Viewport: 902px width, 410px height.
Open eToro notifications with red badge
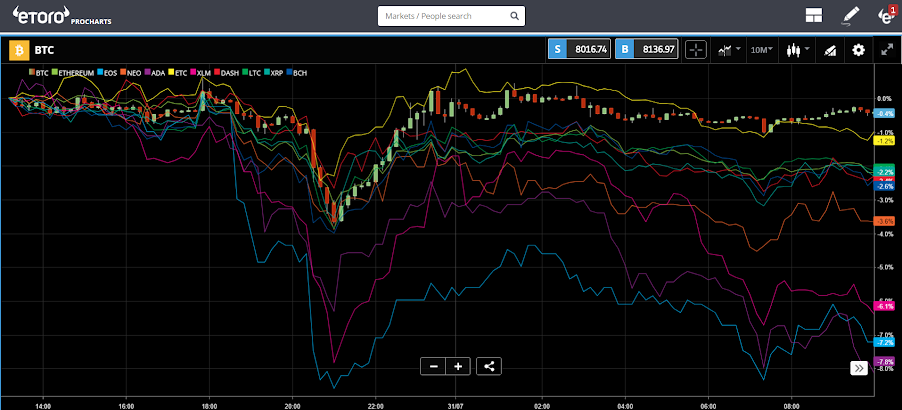(x=889, y=16)
